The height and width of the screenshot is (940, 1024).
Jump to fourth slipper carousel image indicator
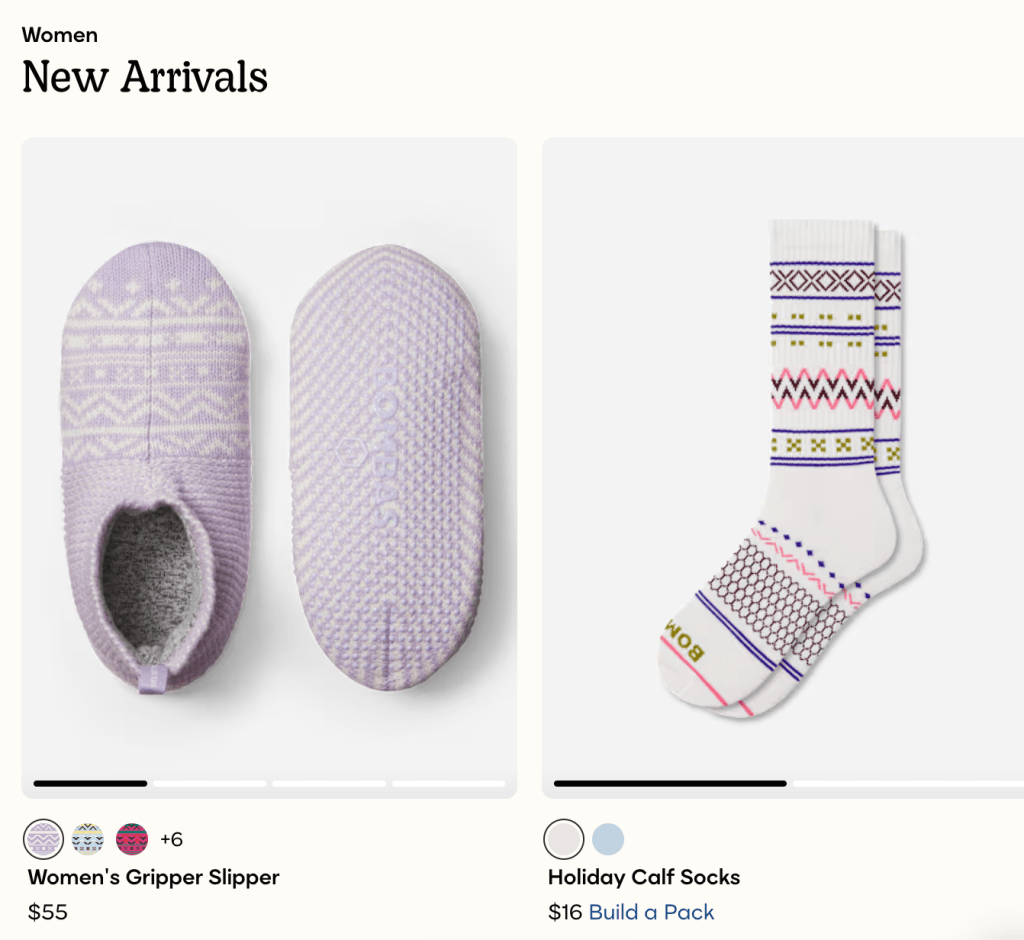click(x=448, y=783)
